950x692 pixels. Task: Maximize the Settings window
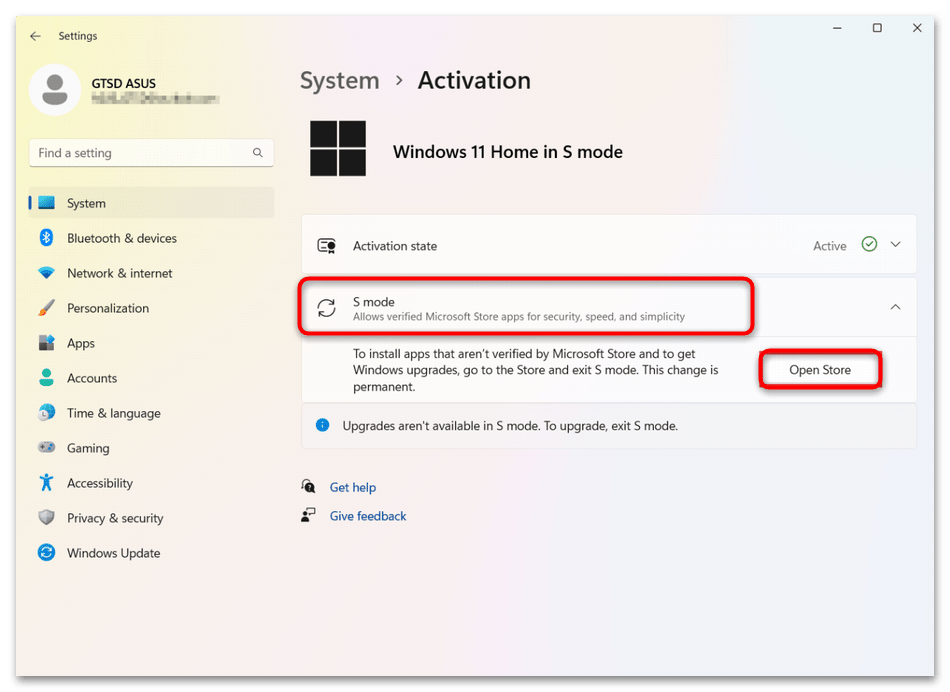pos(877,28)
